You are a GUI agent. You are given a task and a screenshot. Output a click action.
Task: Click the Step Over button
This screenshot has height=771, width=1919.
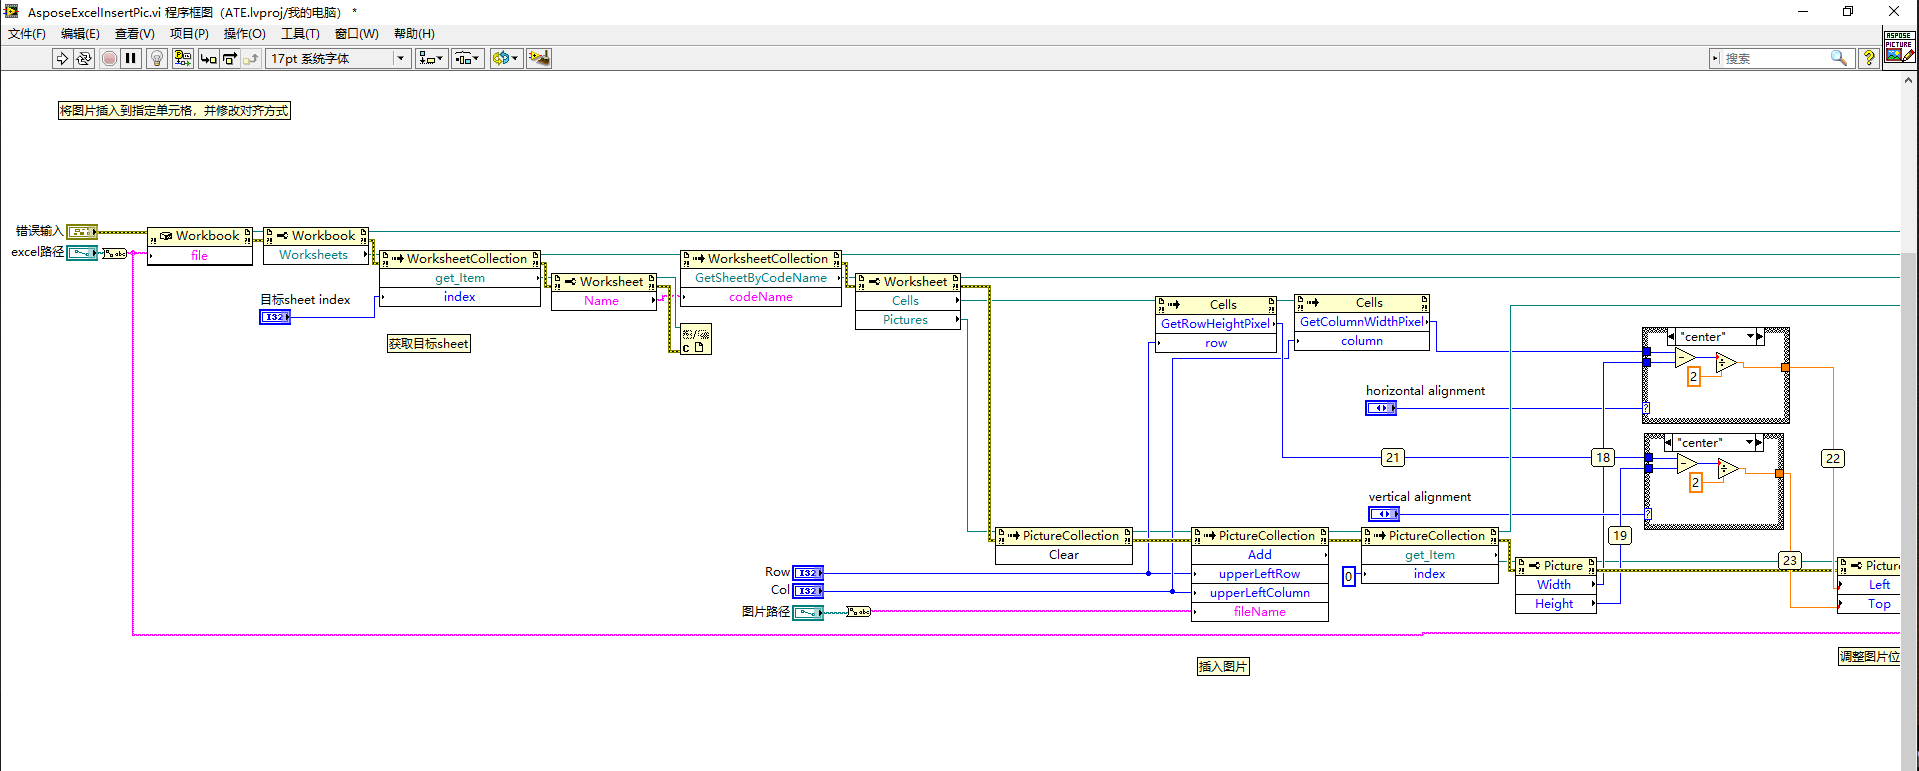(230, 58)
